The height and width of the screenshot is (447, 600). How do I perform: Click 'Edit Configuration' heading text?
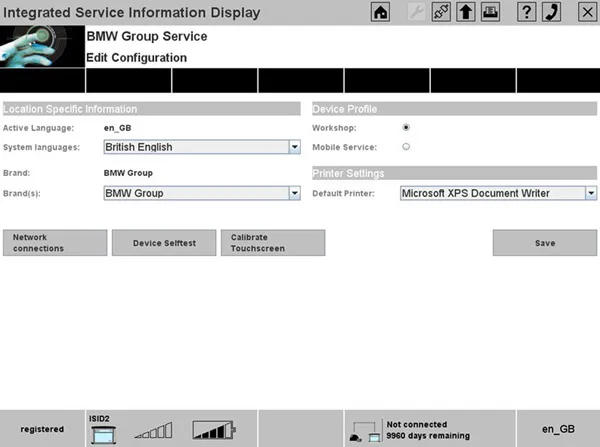click(137, 58)
